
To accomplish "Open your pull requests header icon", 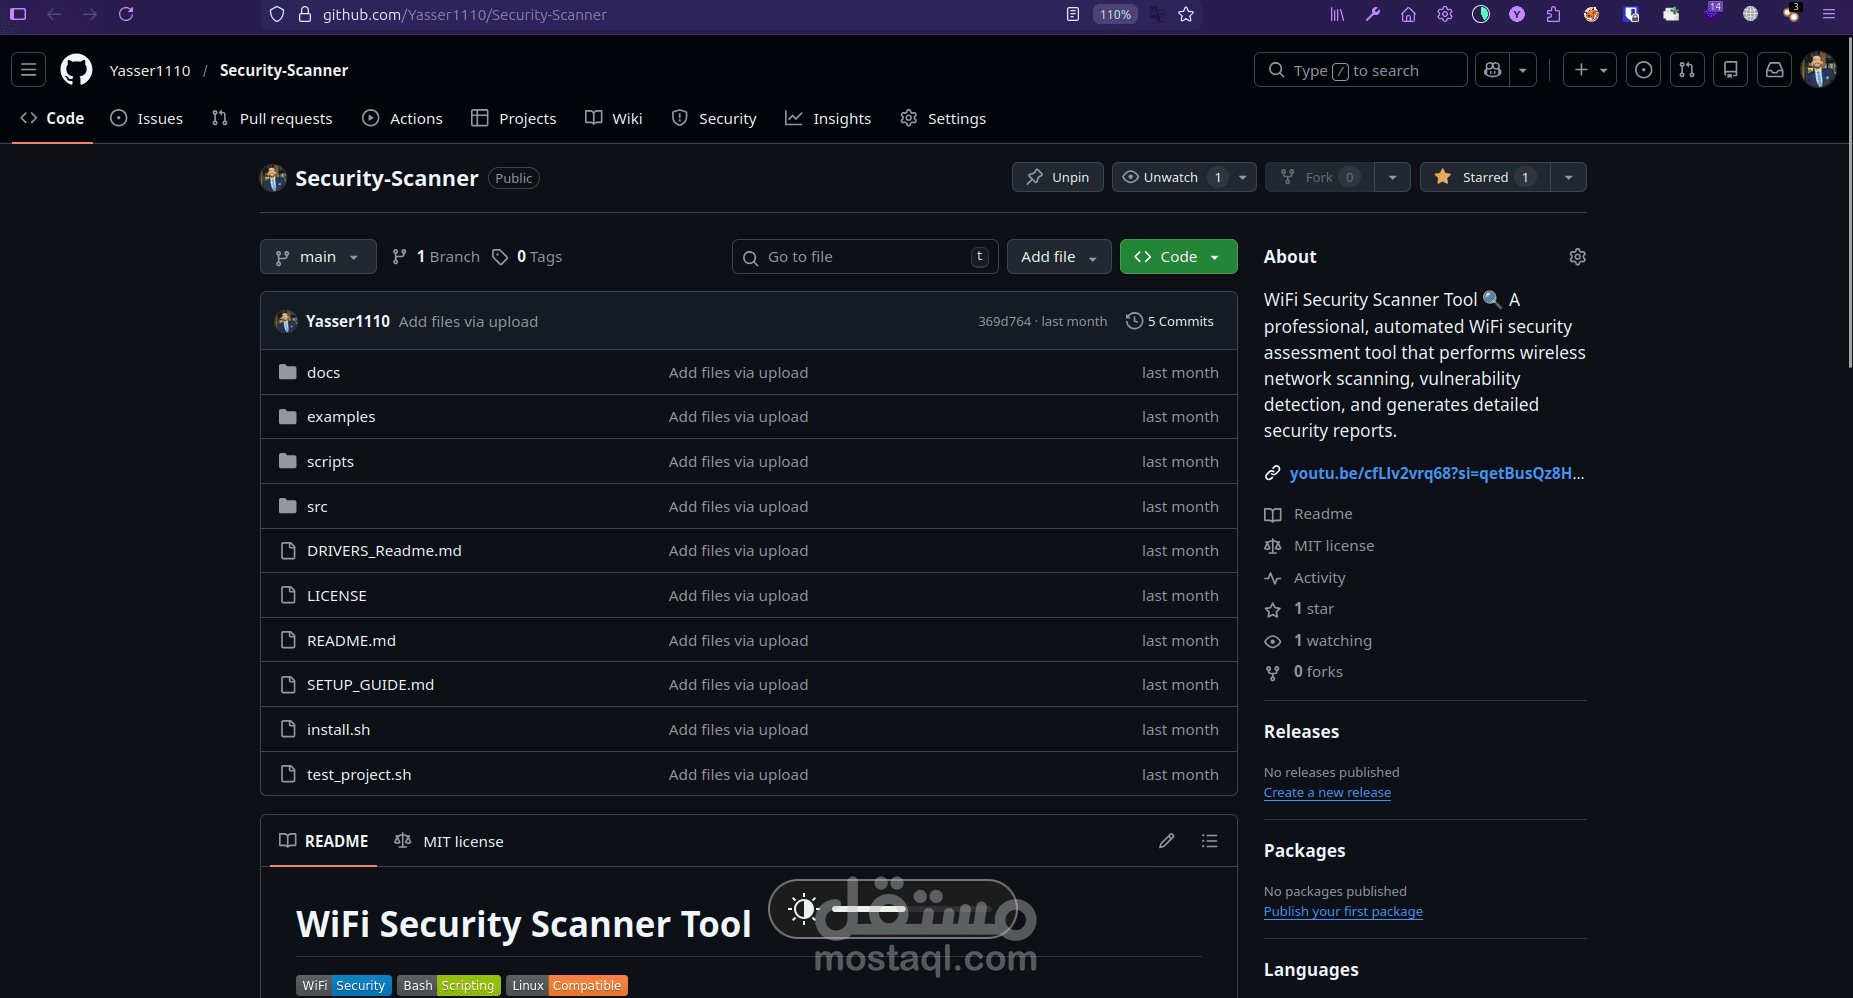I will 1687,70.
